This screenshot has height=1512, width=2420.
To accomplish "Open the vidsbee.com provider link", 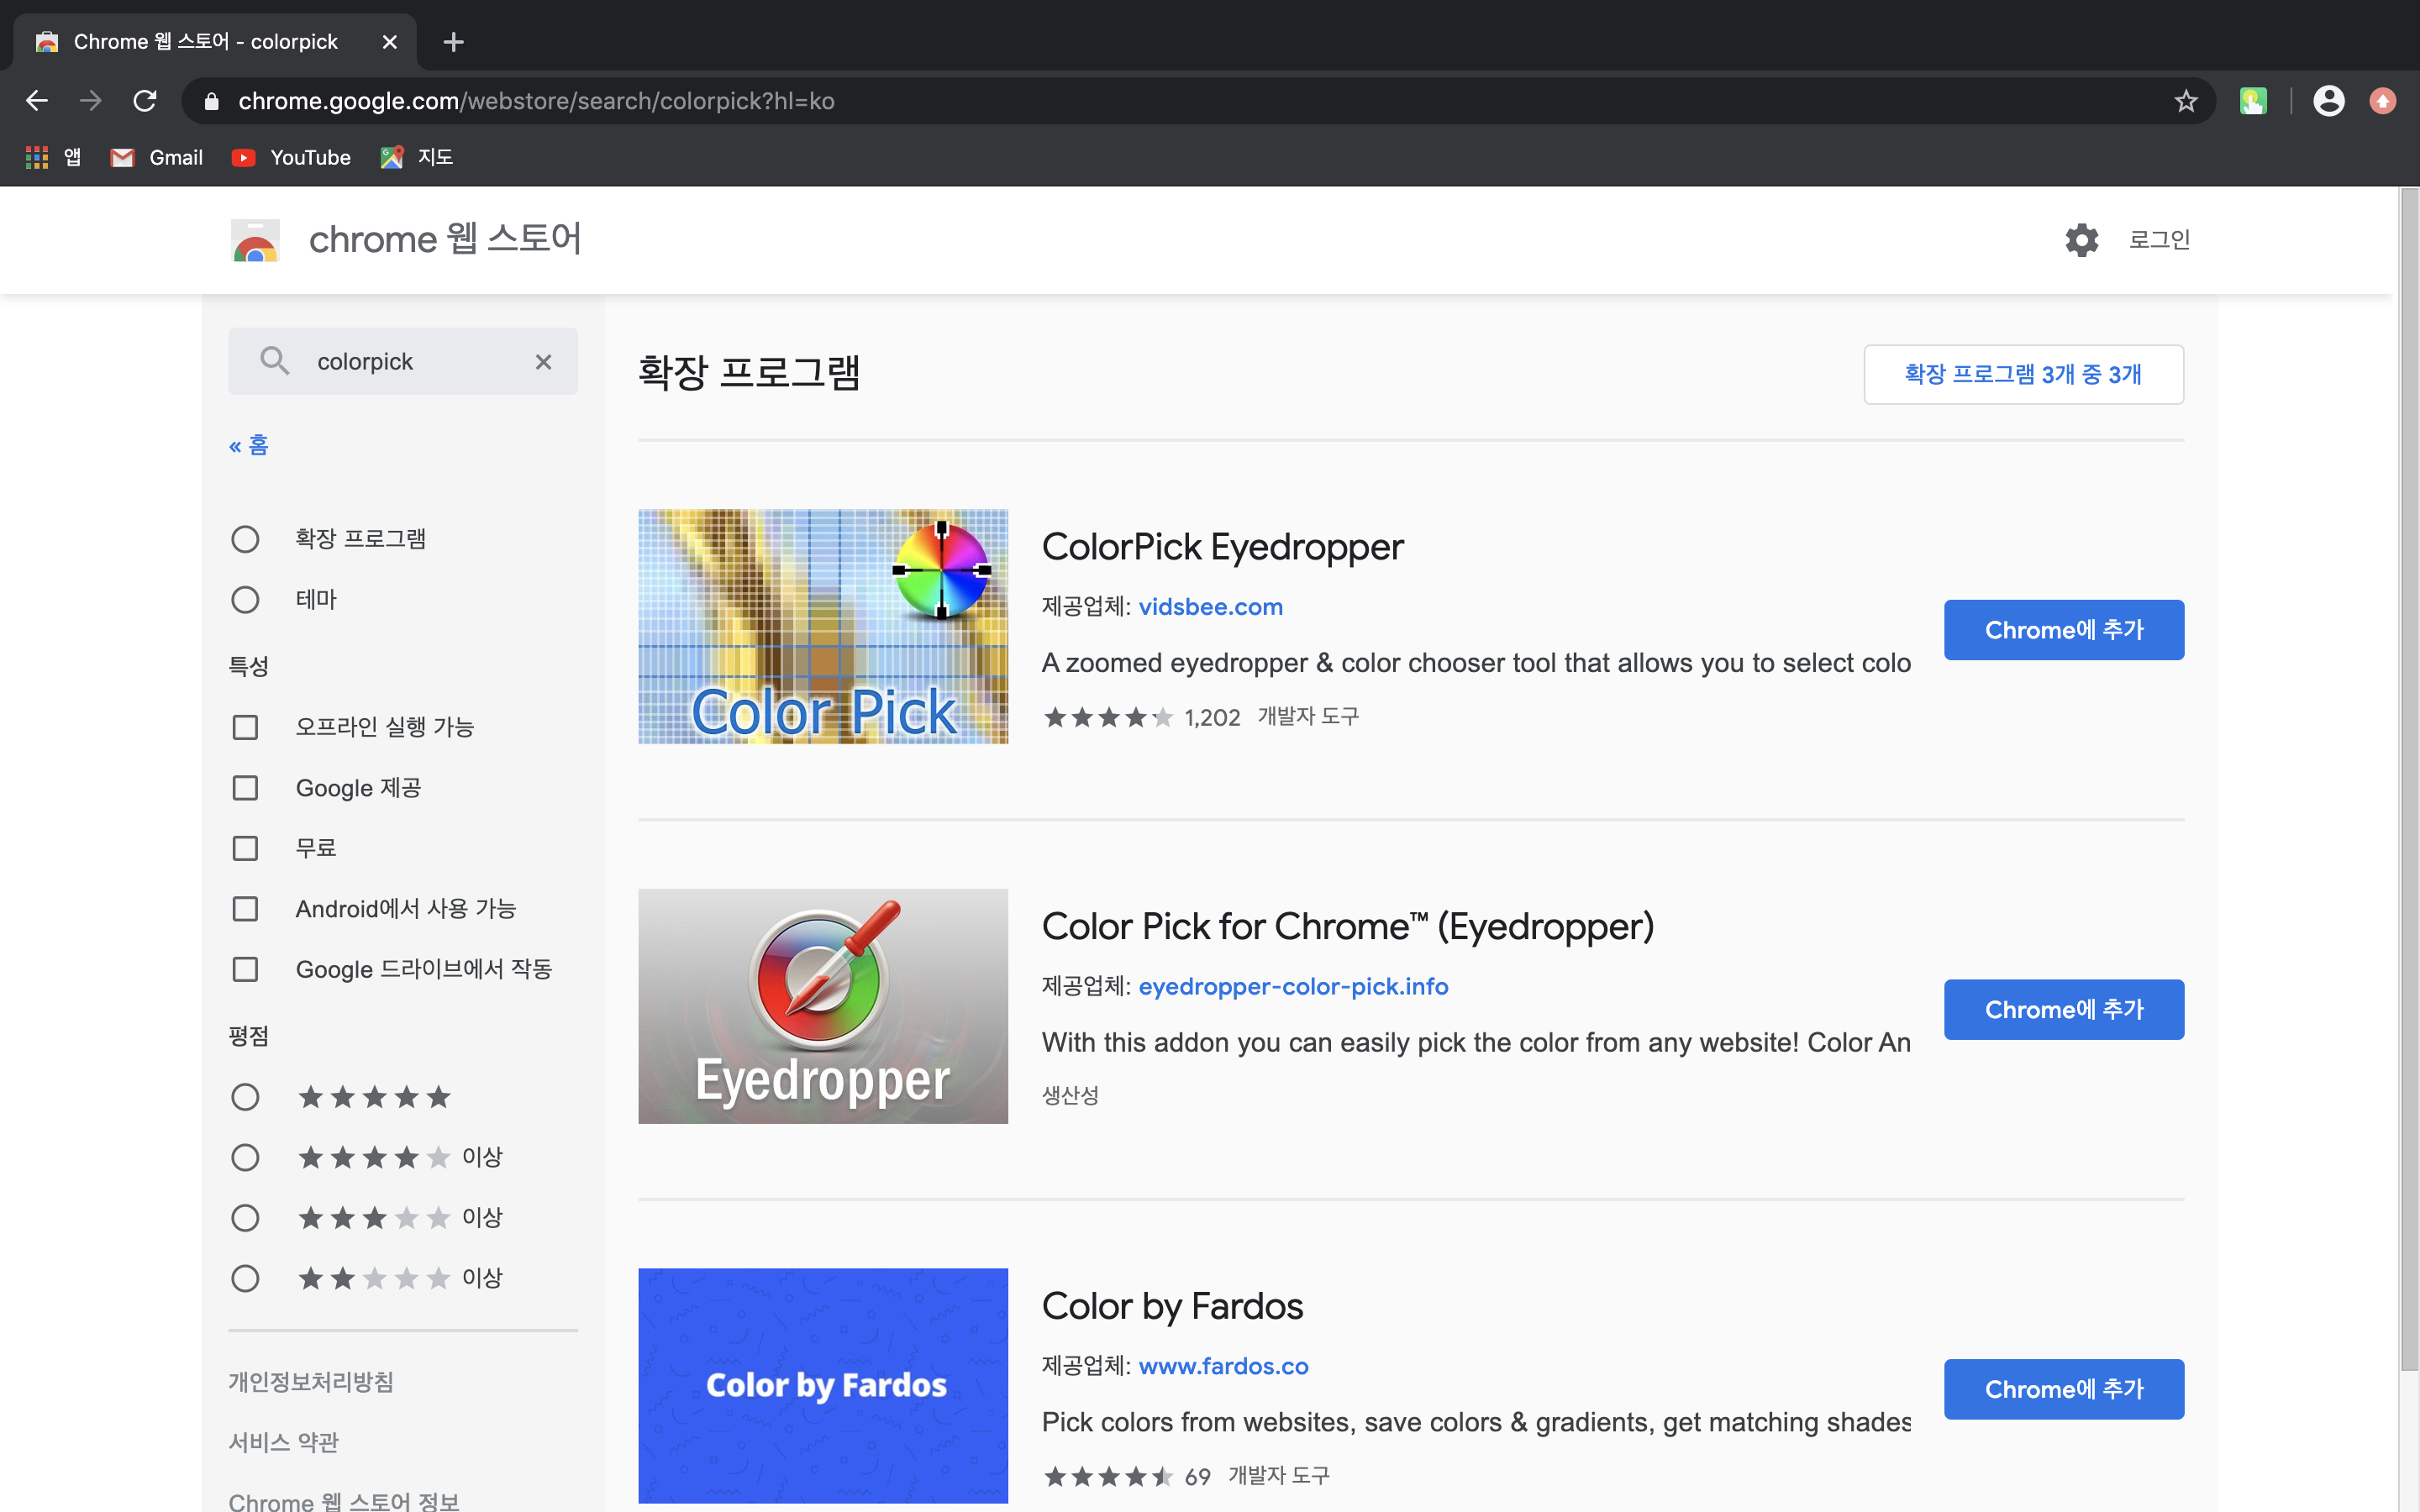I will (1210, 607).
